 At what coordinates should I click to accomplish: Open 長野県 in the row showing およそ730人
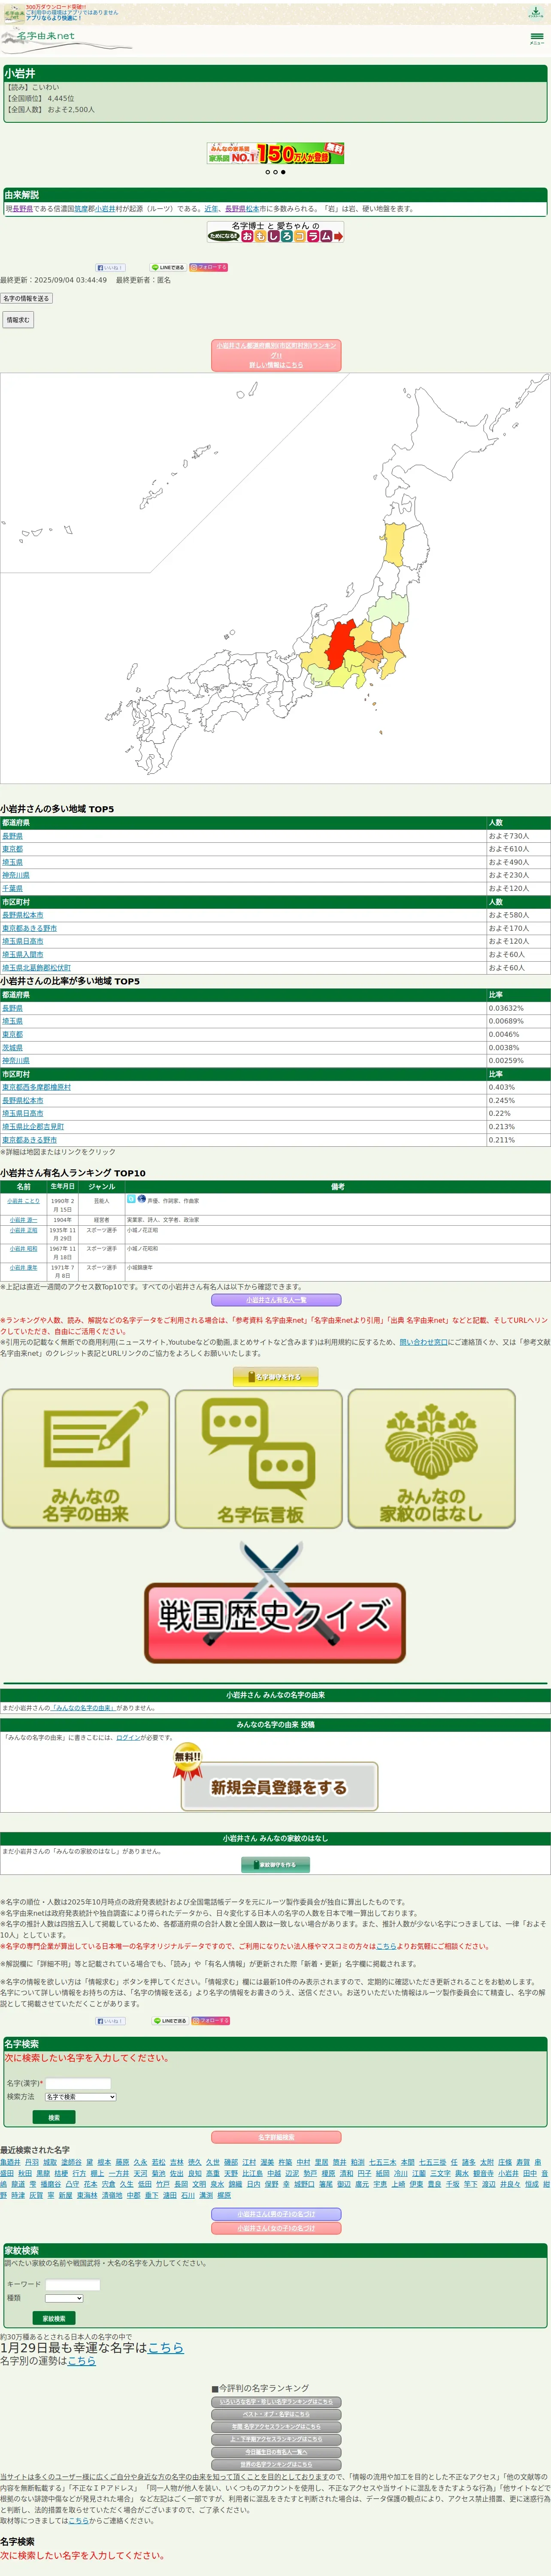[12, 836]
